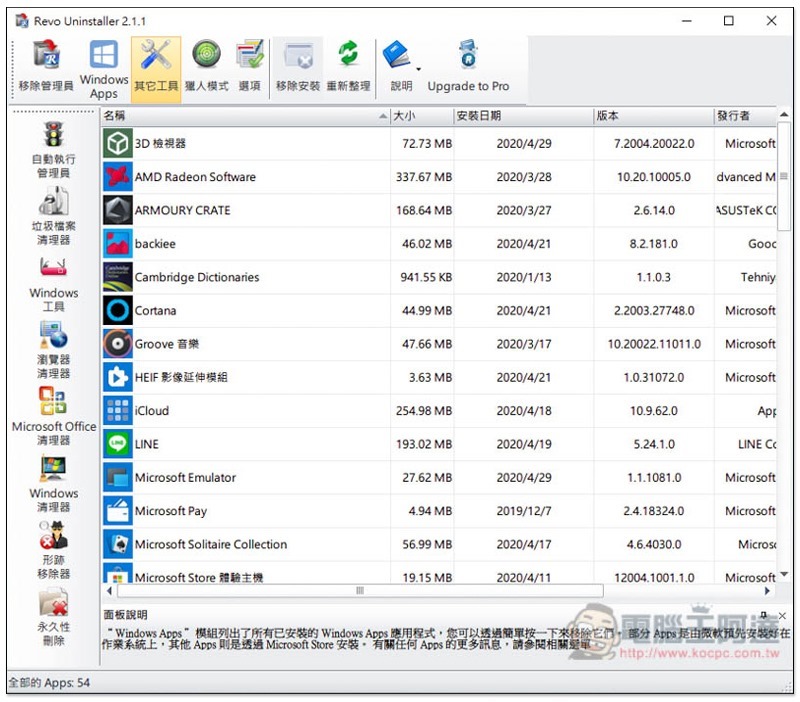Select the LINE app entry
800x702 pixels.
click(147, 444)
